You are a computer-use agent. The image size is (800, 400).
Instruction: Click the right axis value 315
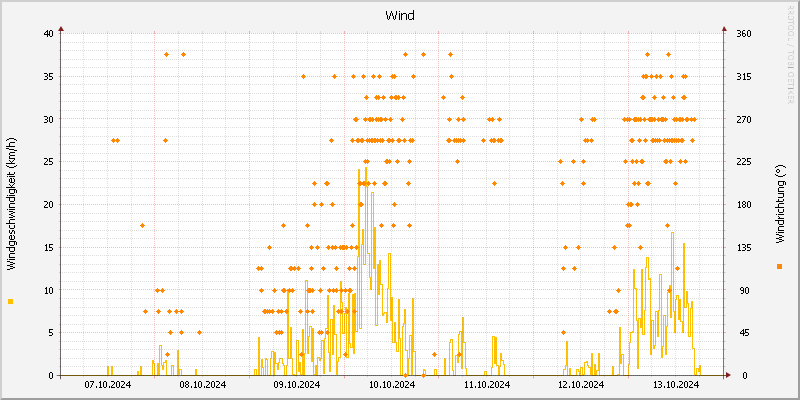744,77
